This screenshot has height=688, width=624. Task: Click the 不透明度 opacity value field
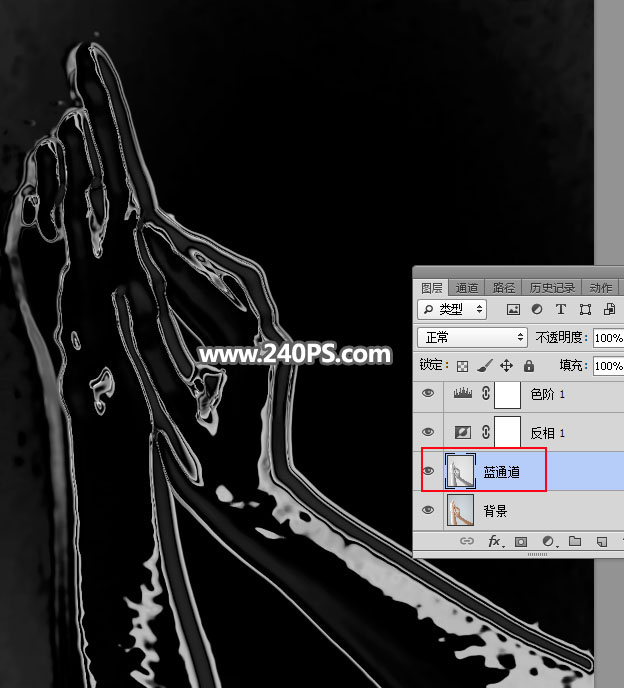coord(609,338)
